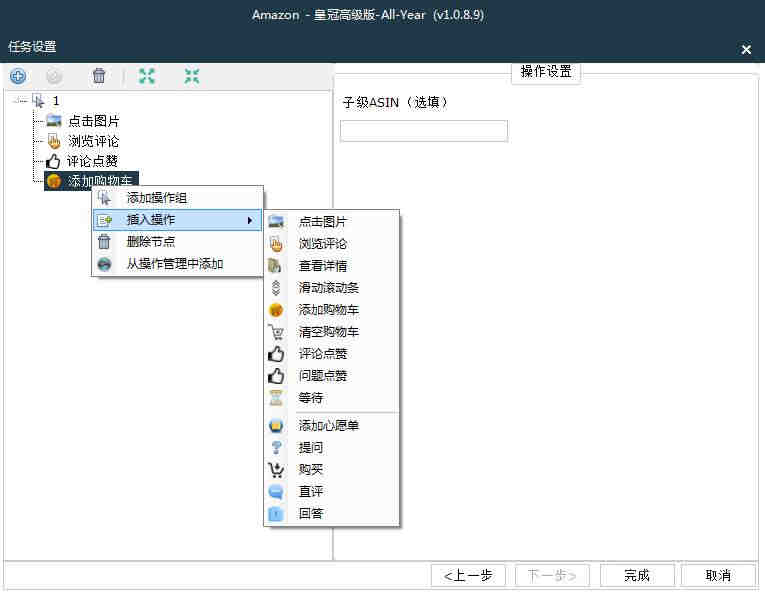The width and height of the screenshot is (765, 592).
Task: Click blue icon beside 回答
Action: tap(276, 513)
